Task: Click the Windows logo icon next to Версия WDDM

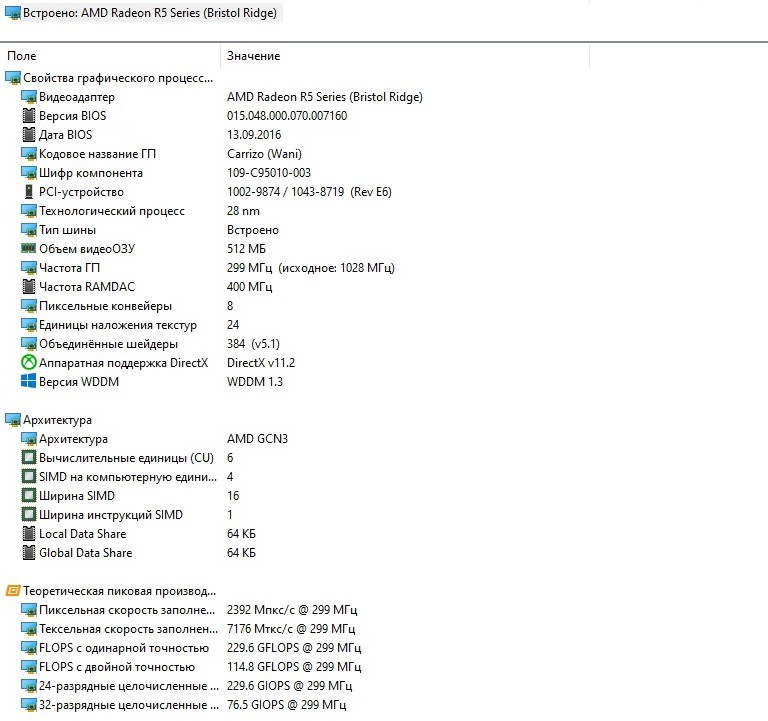Action: [x=29, y=382]
